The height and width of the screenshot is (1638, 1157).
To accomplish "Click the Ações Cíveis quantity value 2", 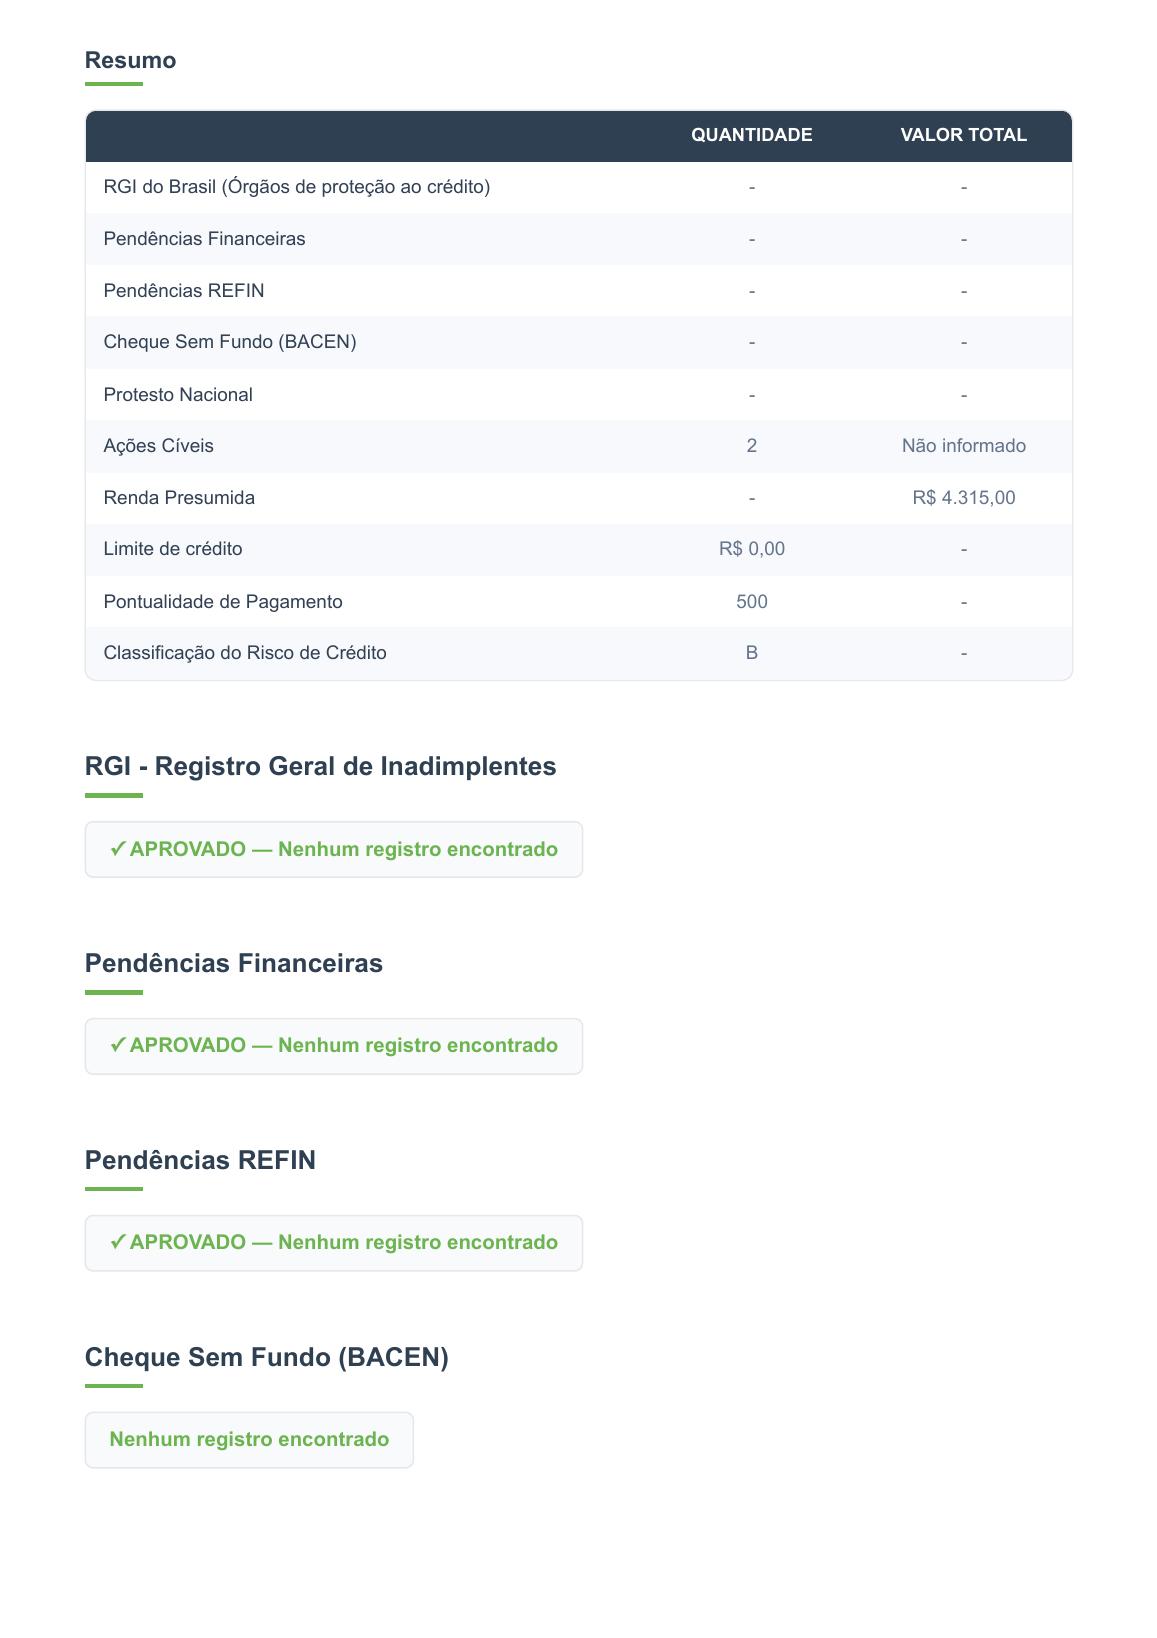I will click(751, 446).
